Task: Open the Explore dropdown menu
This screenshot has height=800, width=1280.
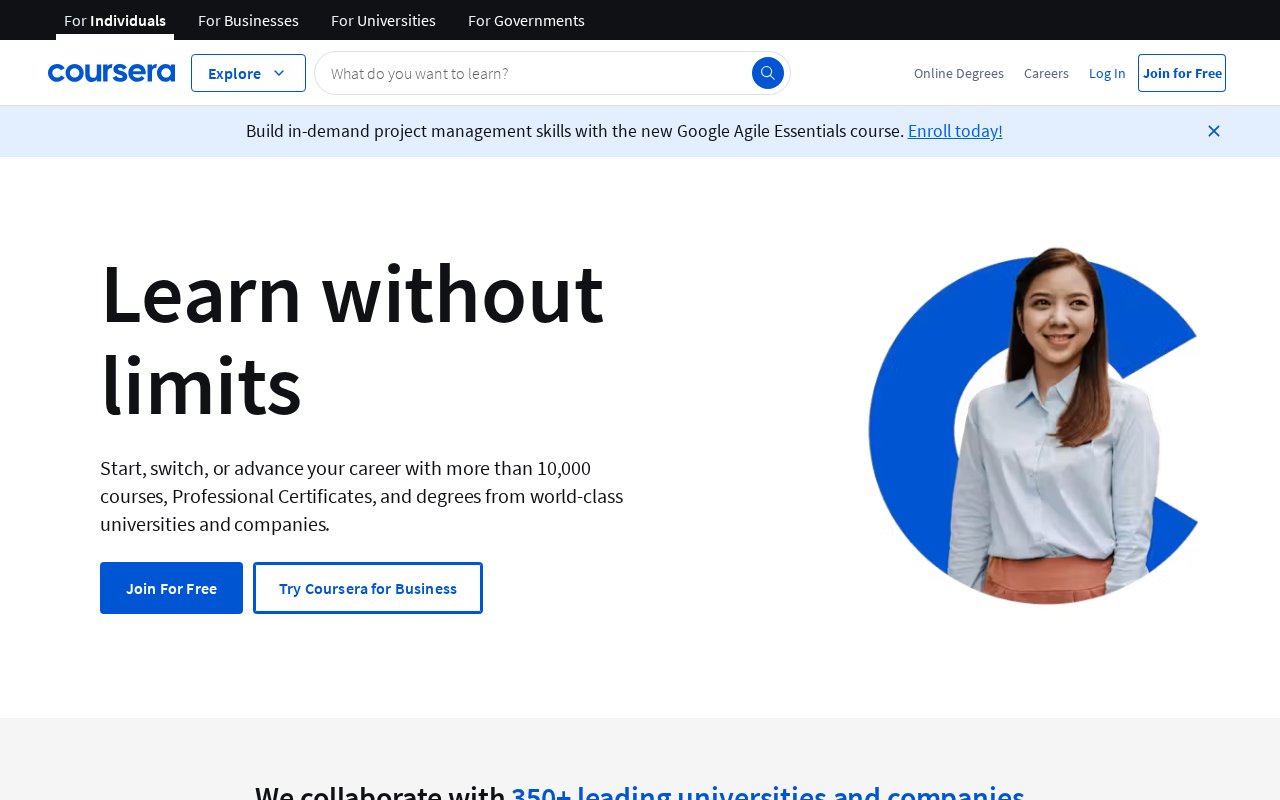Action: (x=248, y=73)
